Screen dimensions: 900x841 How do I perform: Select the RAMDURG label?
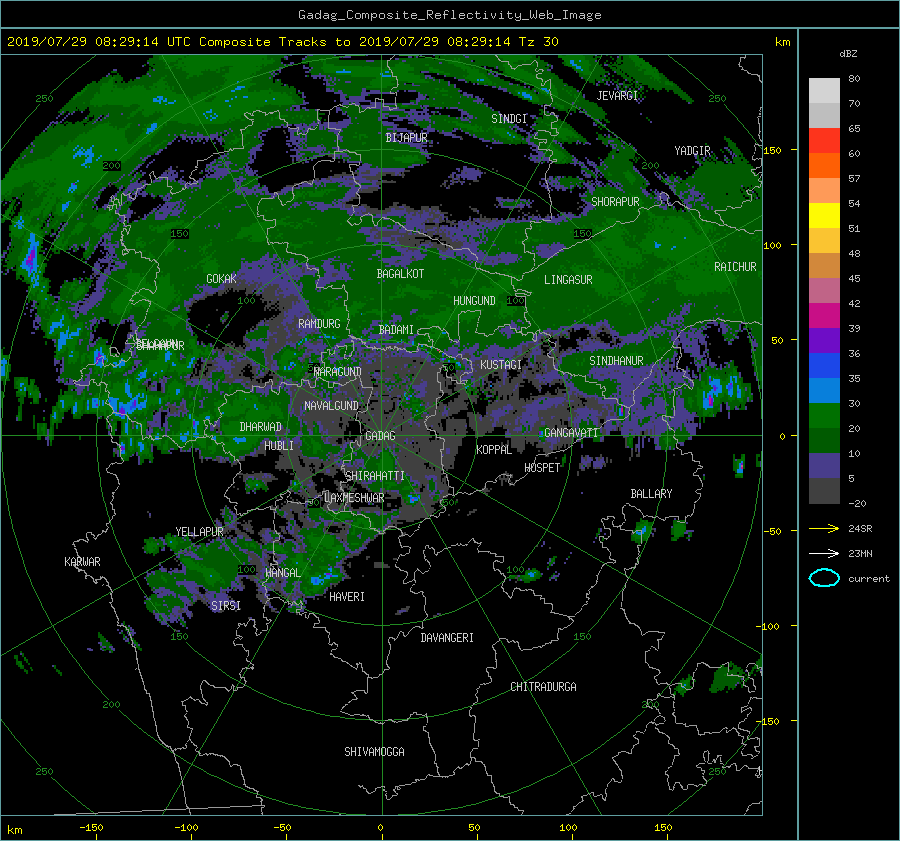[319, 324]
